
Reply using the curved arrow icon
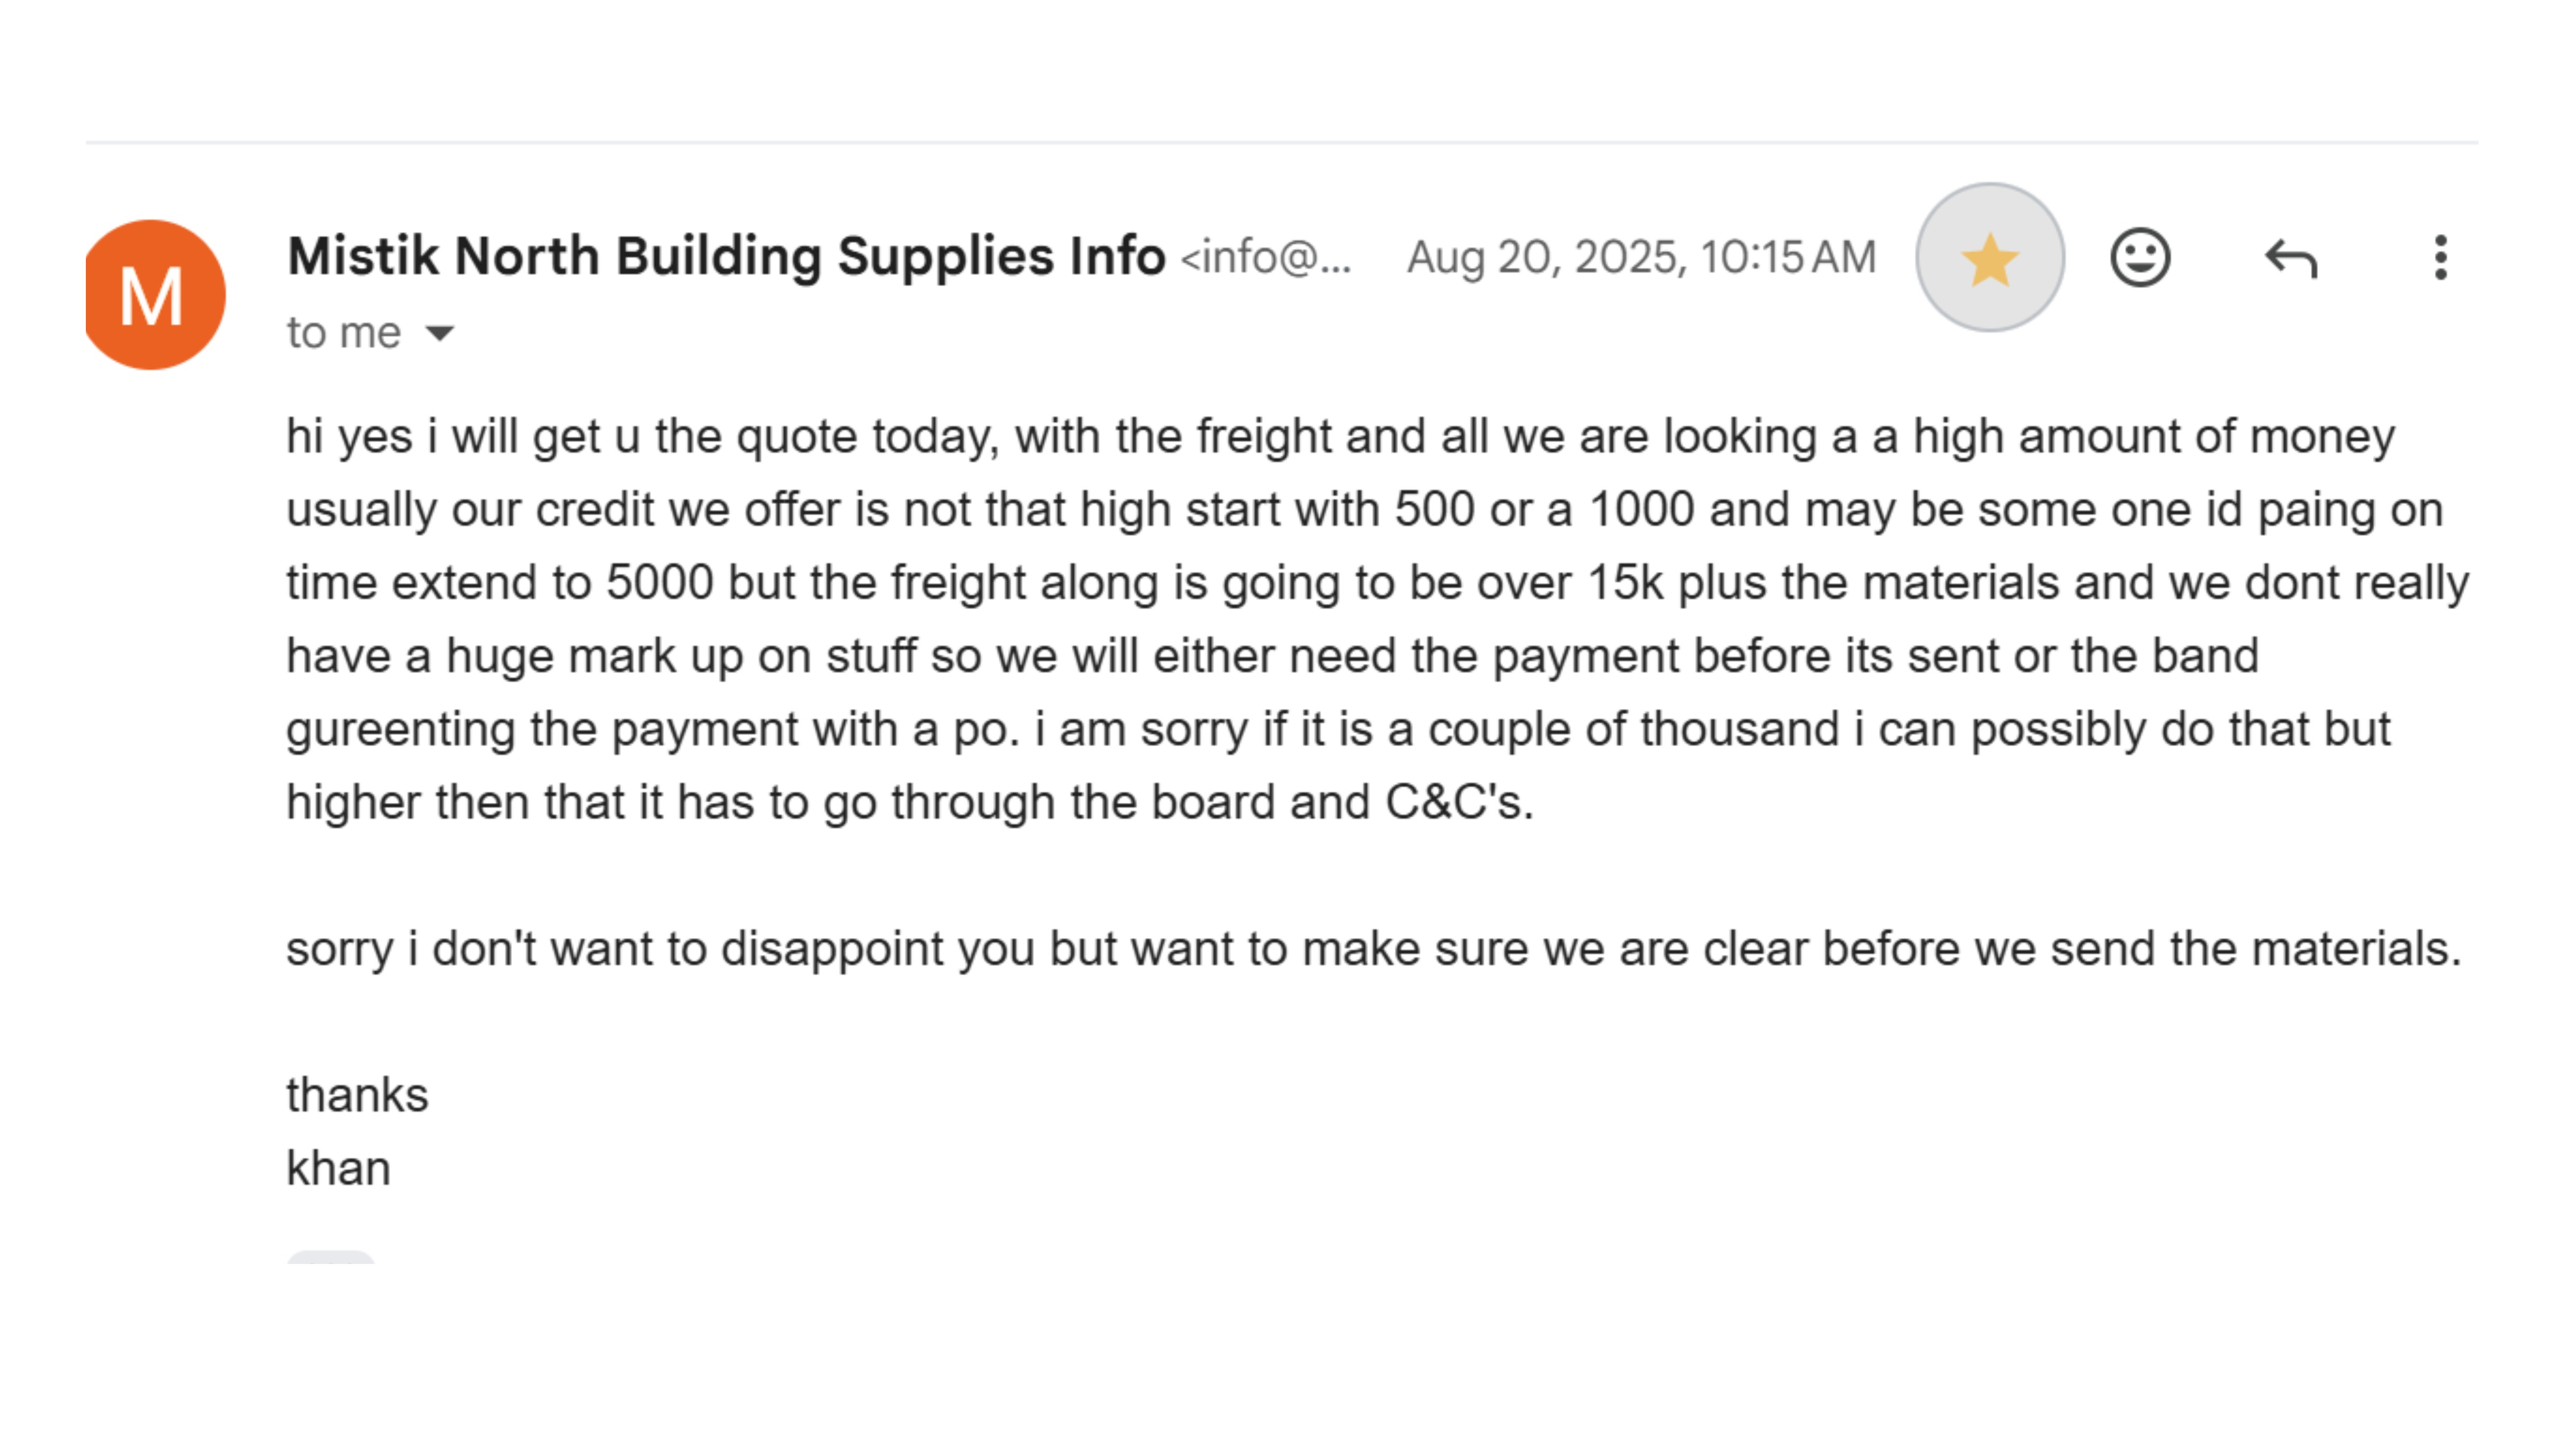[x=2290, y=259]
